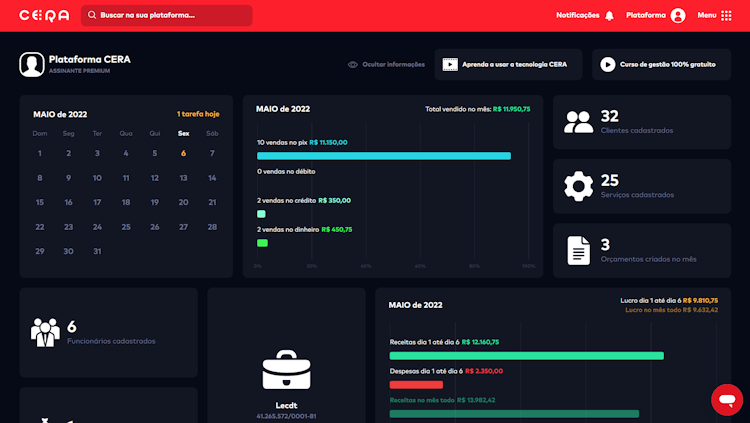Click the Plataforma CERA profile picture

[x=32, y=65]
